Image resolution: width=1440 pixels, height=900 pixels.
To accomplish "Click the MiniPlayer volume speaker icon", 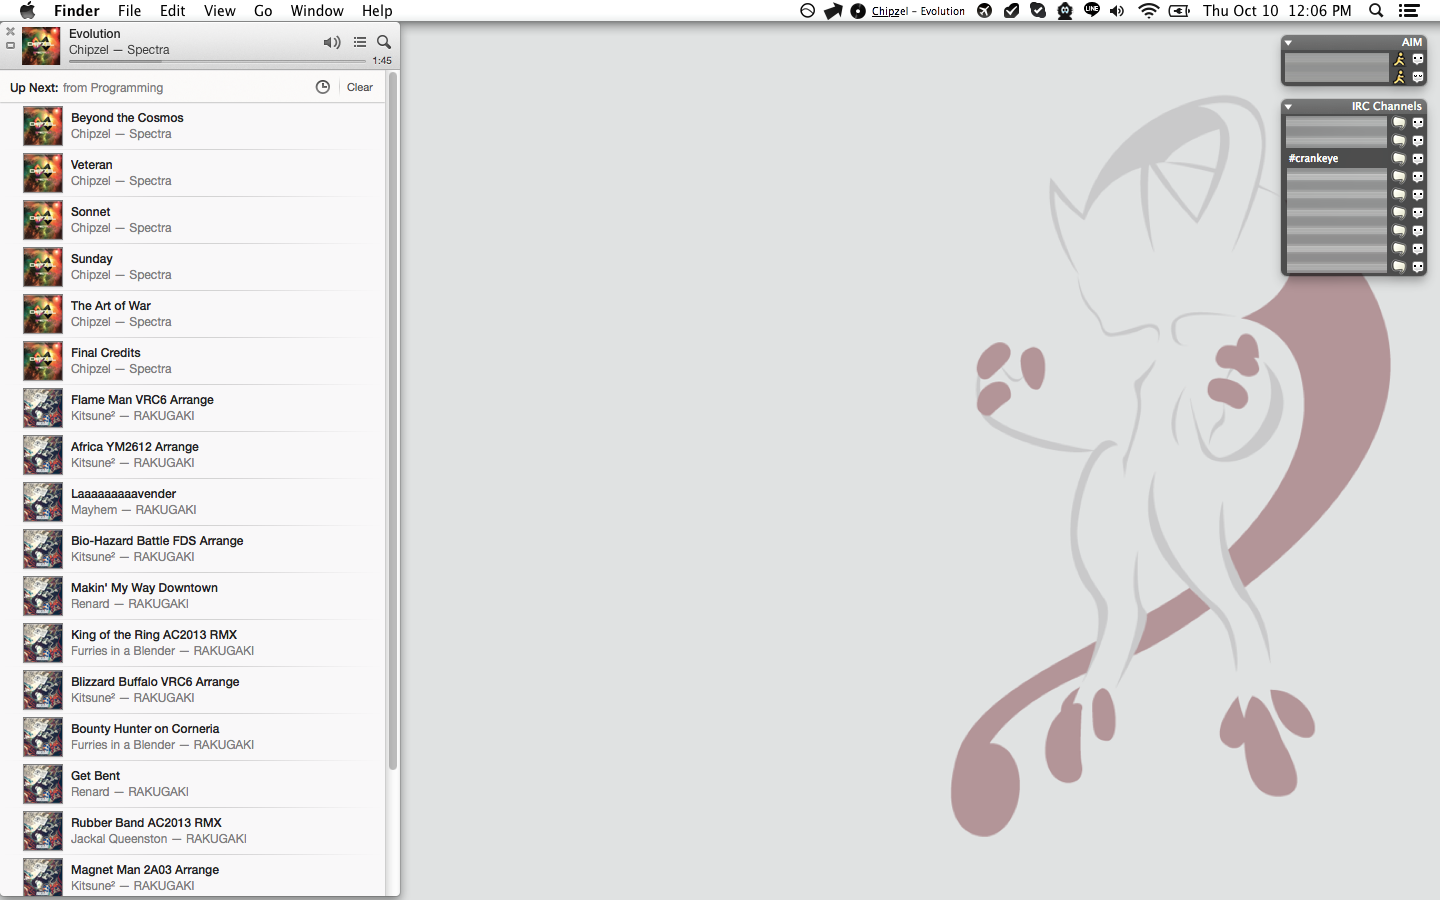I will (331, 42).
